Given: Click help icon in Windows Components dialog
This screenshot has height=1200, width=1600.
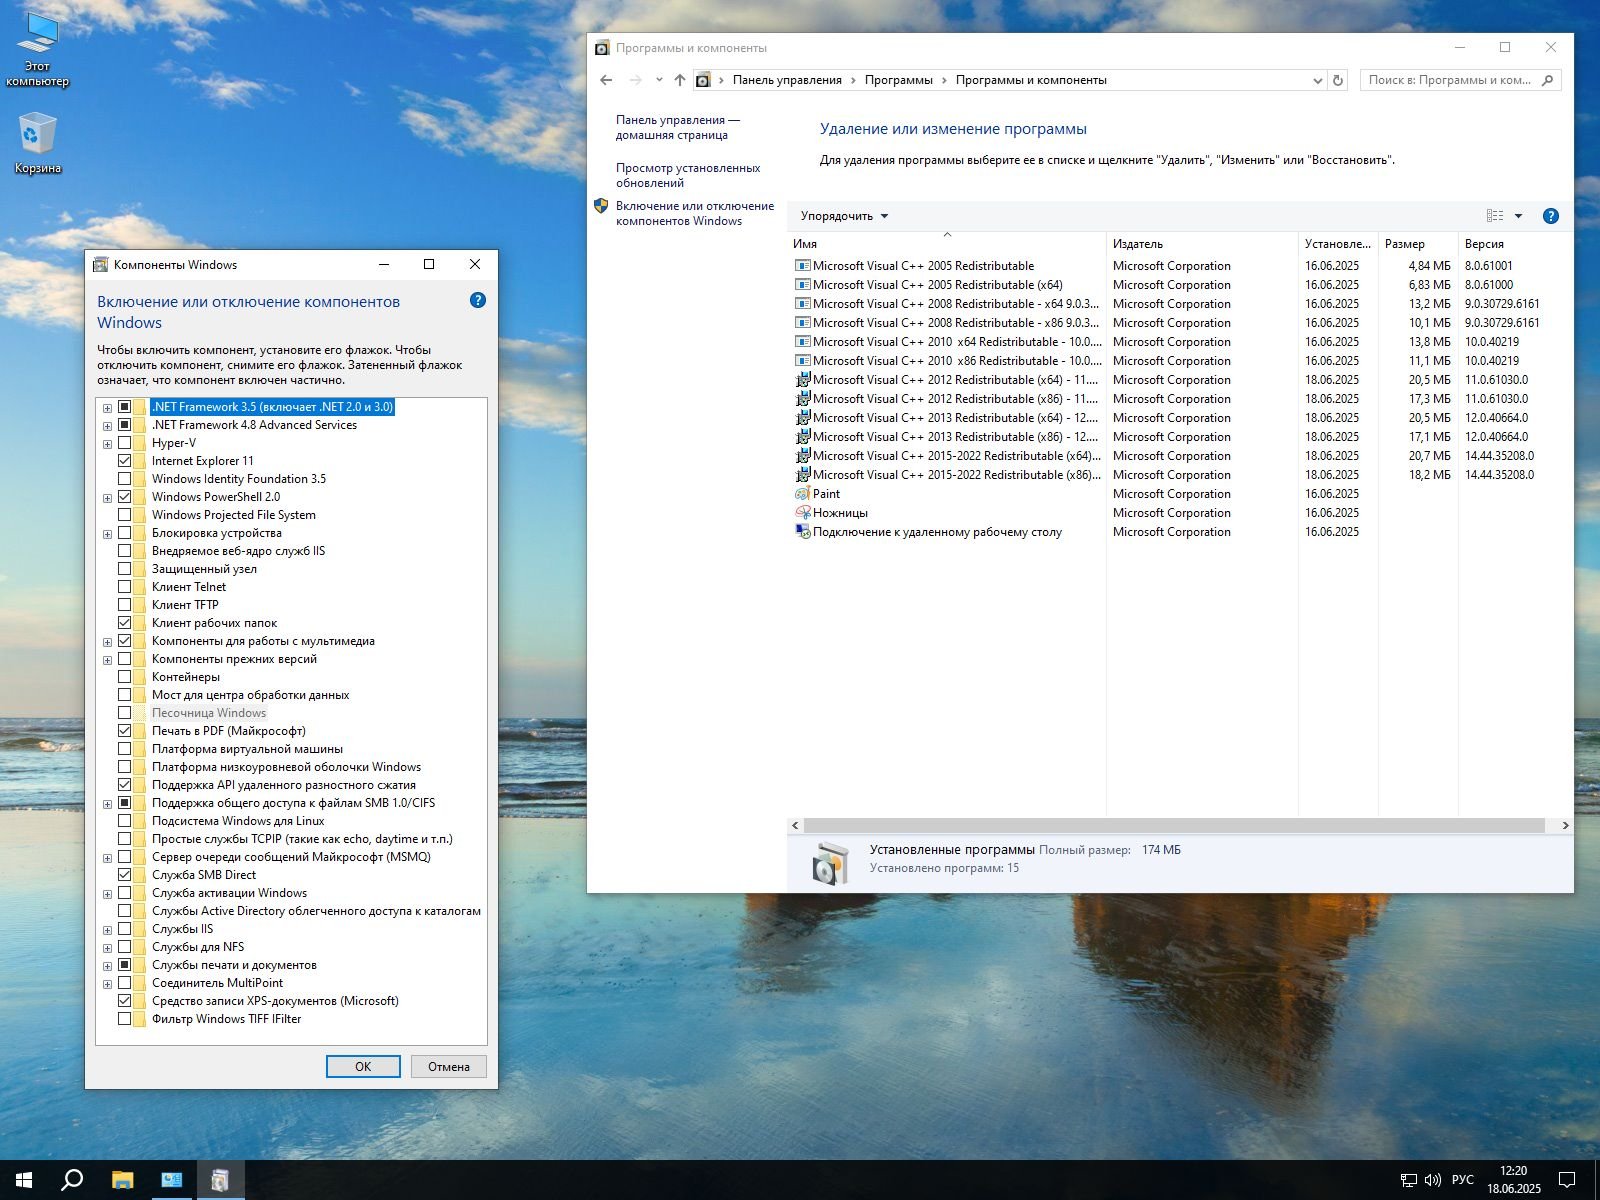Looking at the screenshot, I should point(478,301).
